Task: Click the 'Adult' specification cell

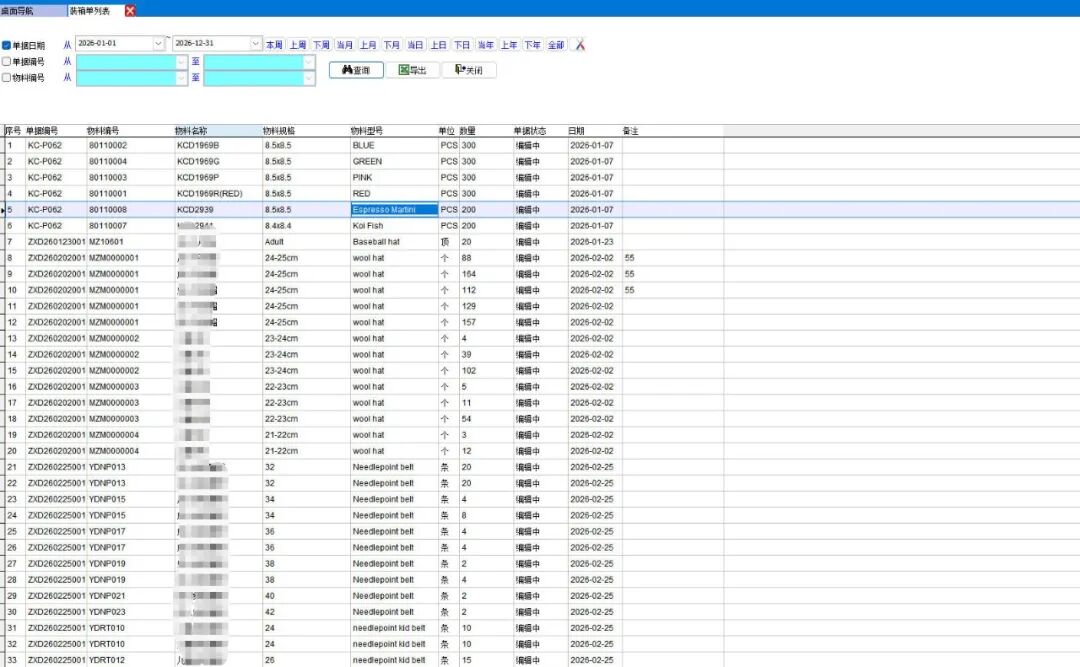Action: point(306,242)
